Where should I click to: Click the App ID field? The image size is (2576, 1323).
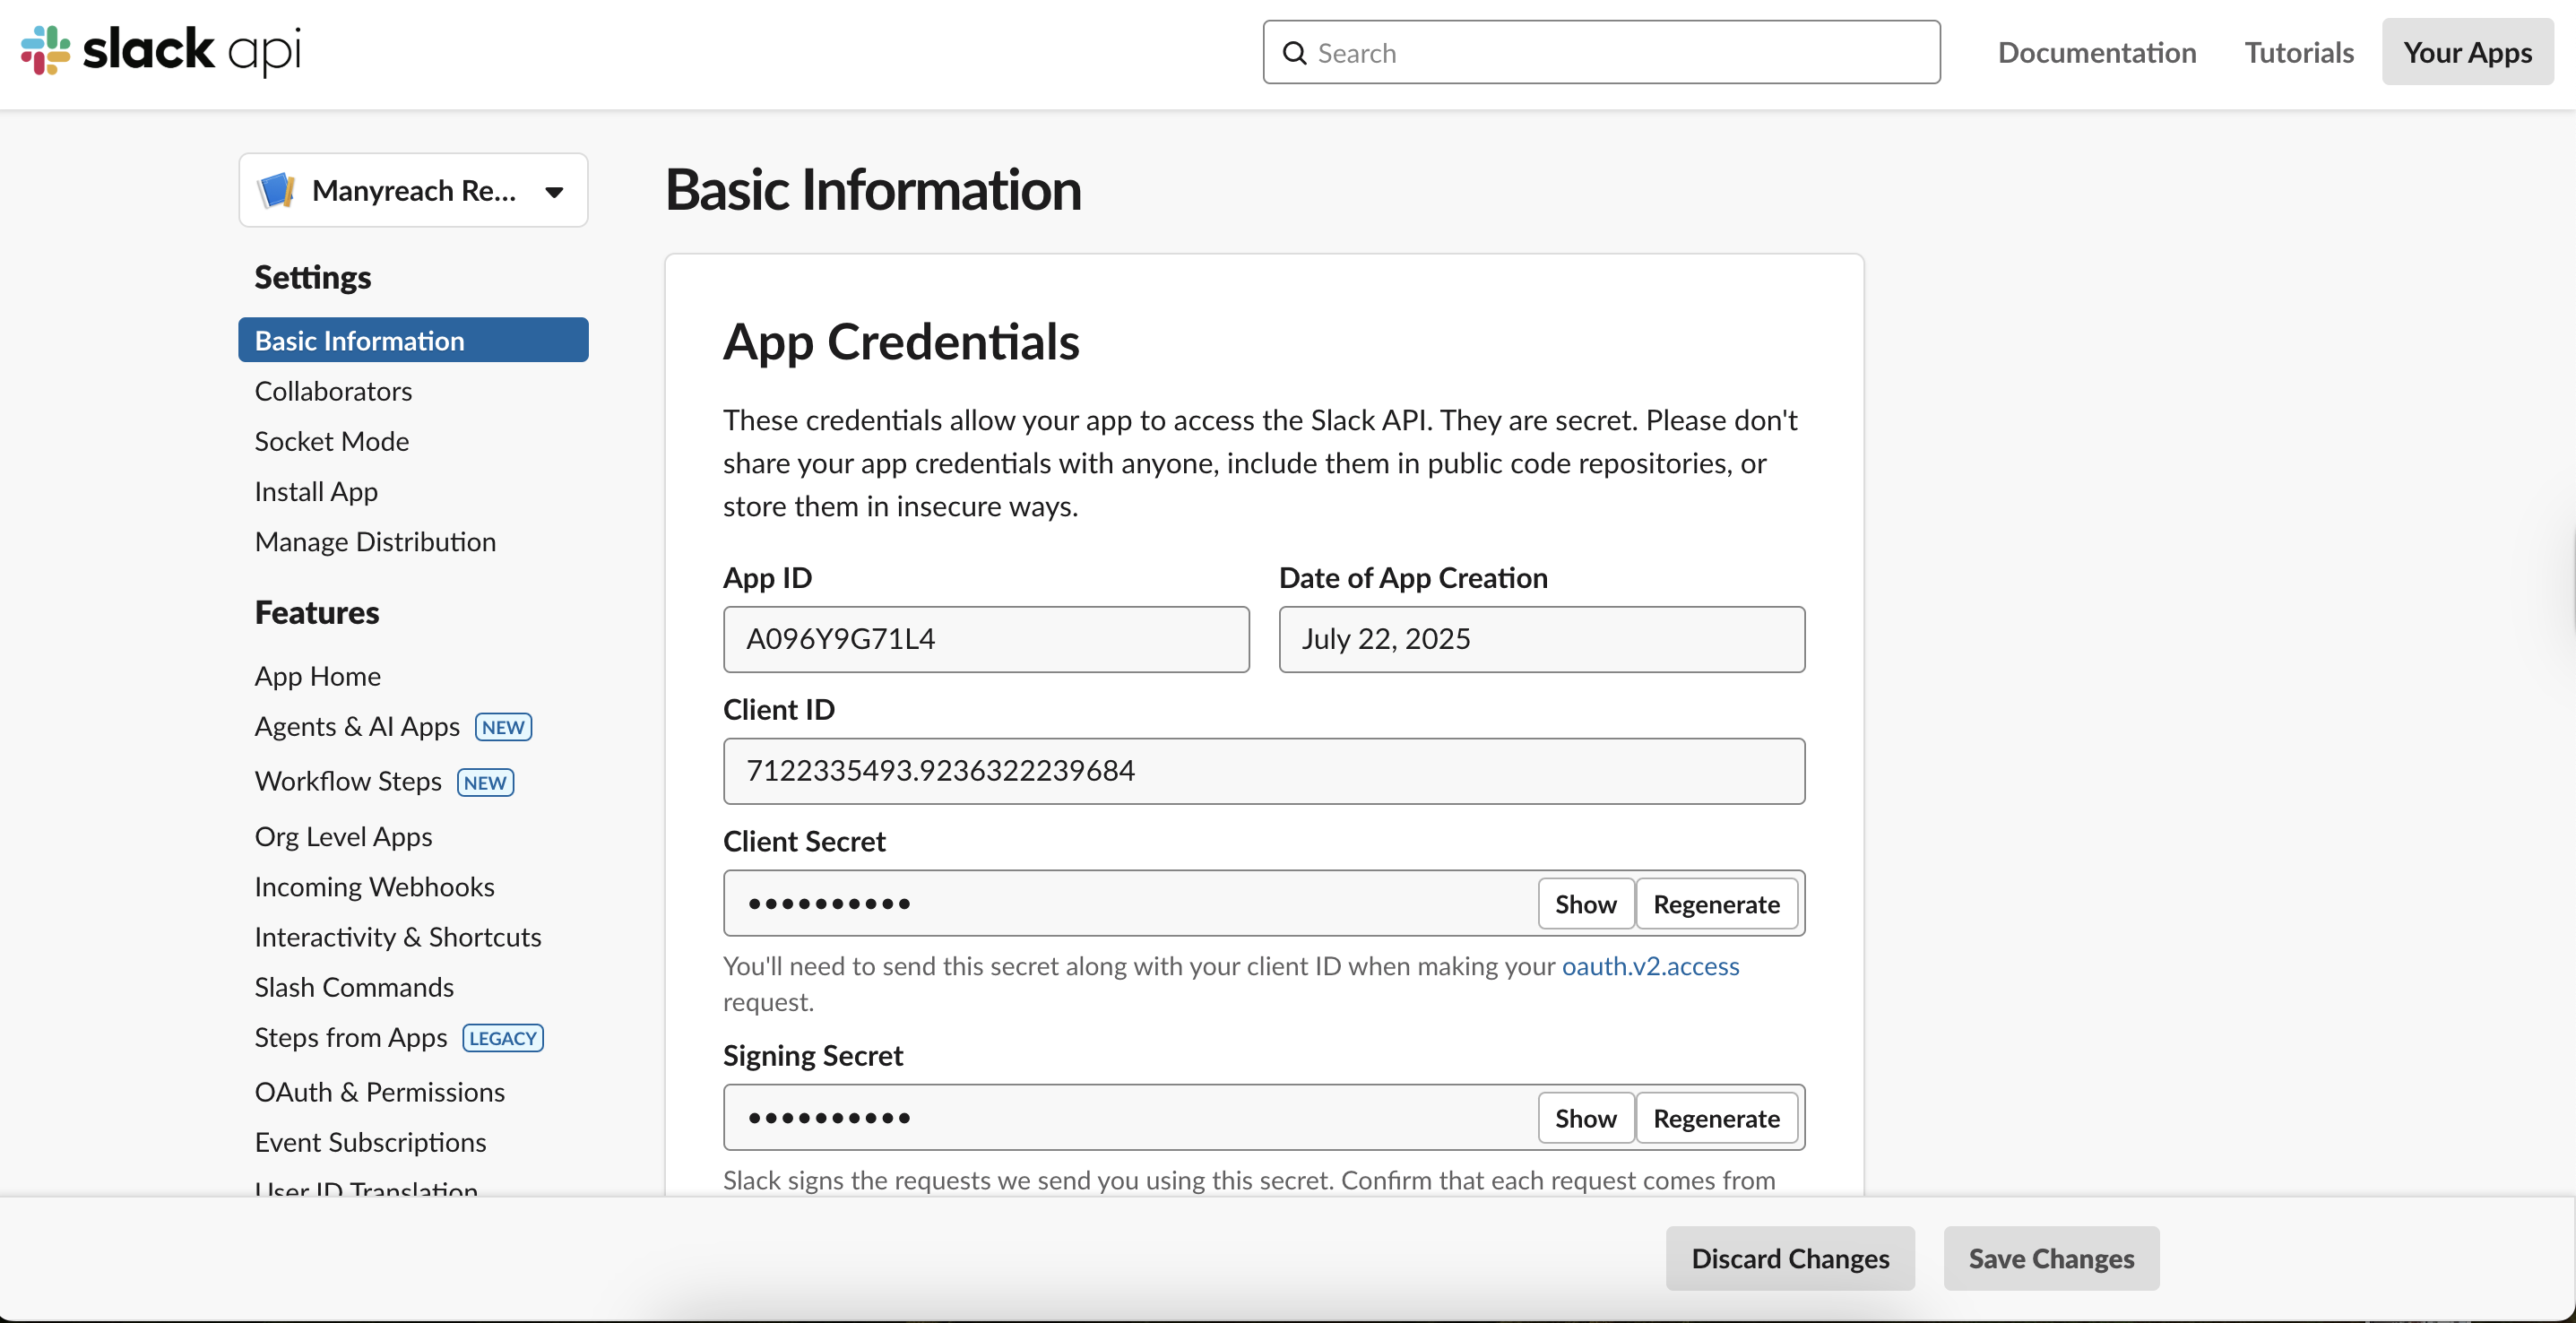pyautogui.click(x=986, y=639)
